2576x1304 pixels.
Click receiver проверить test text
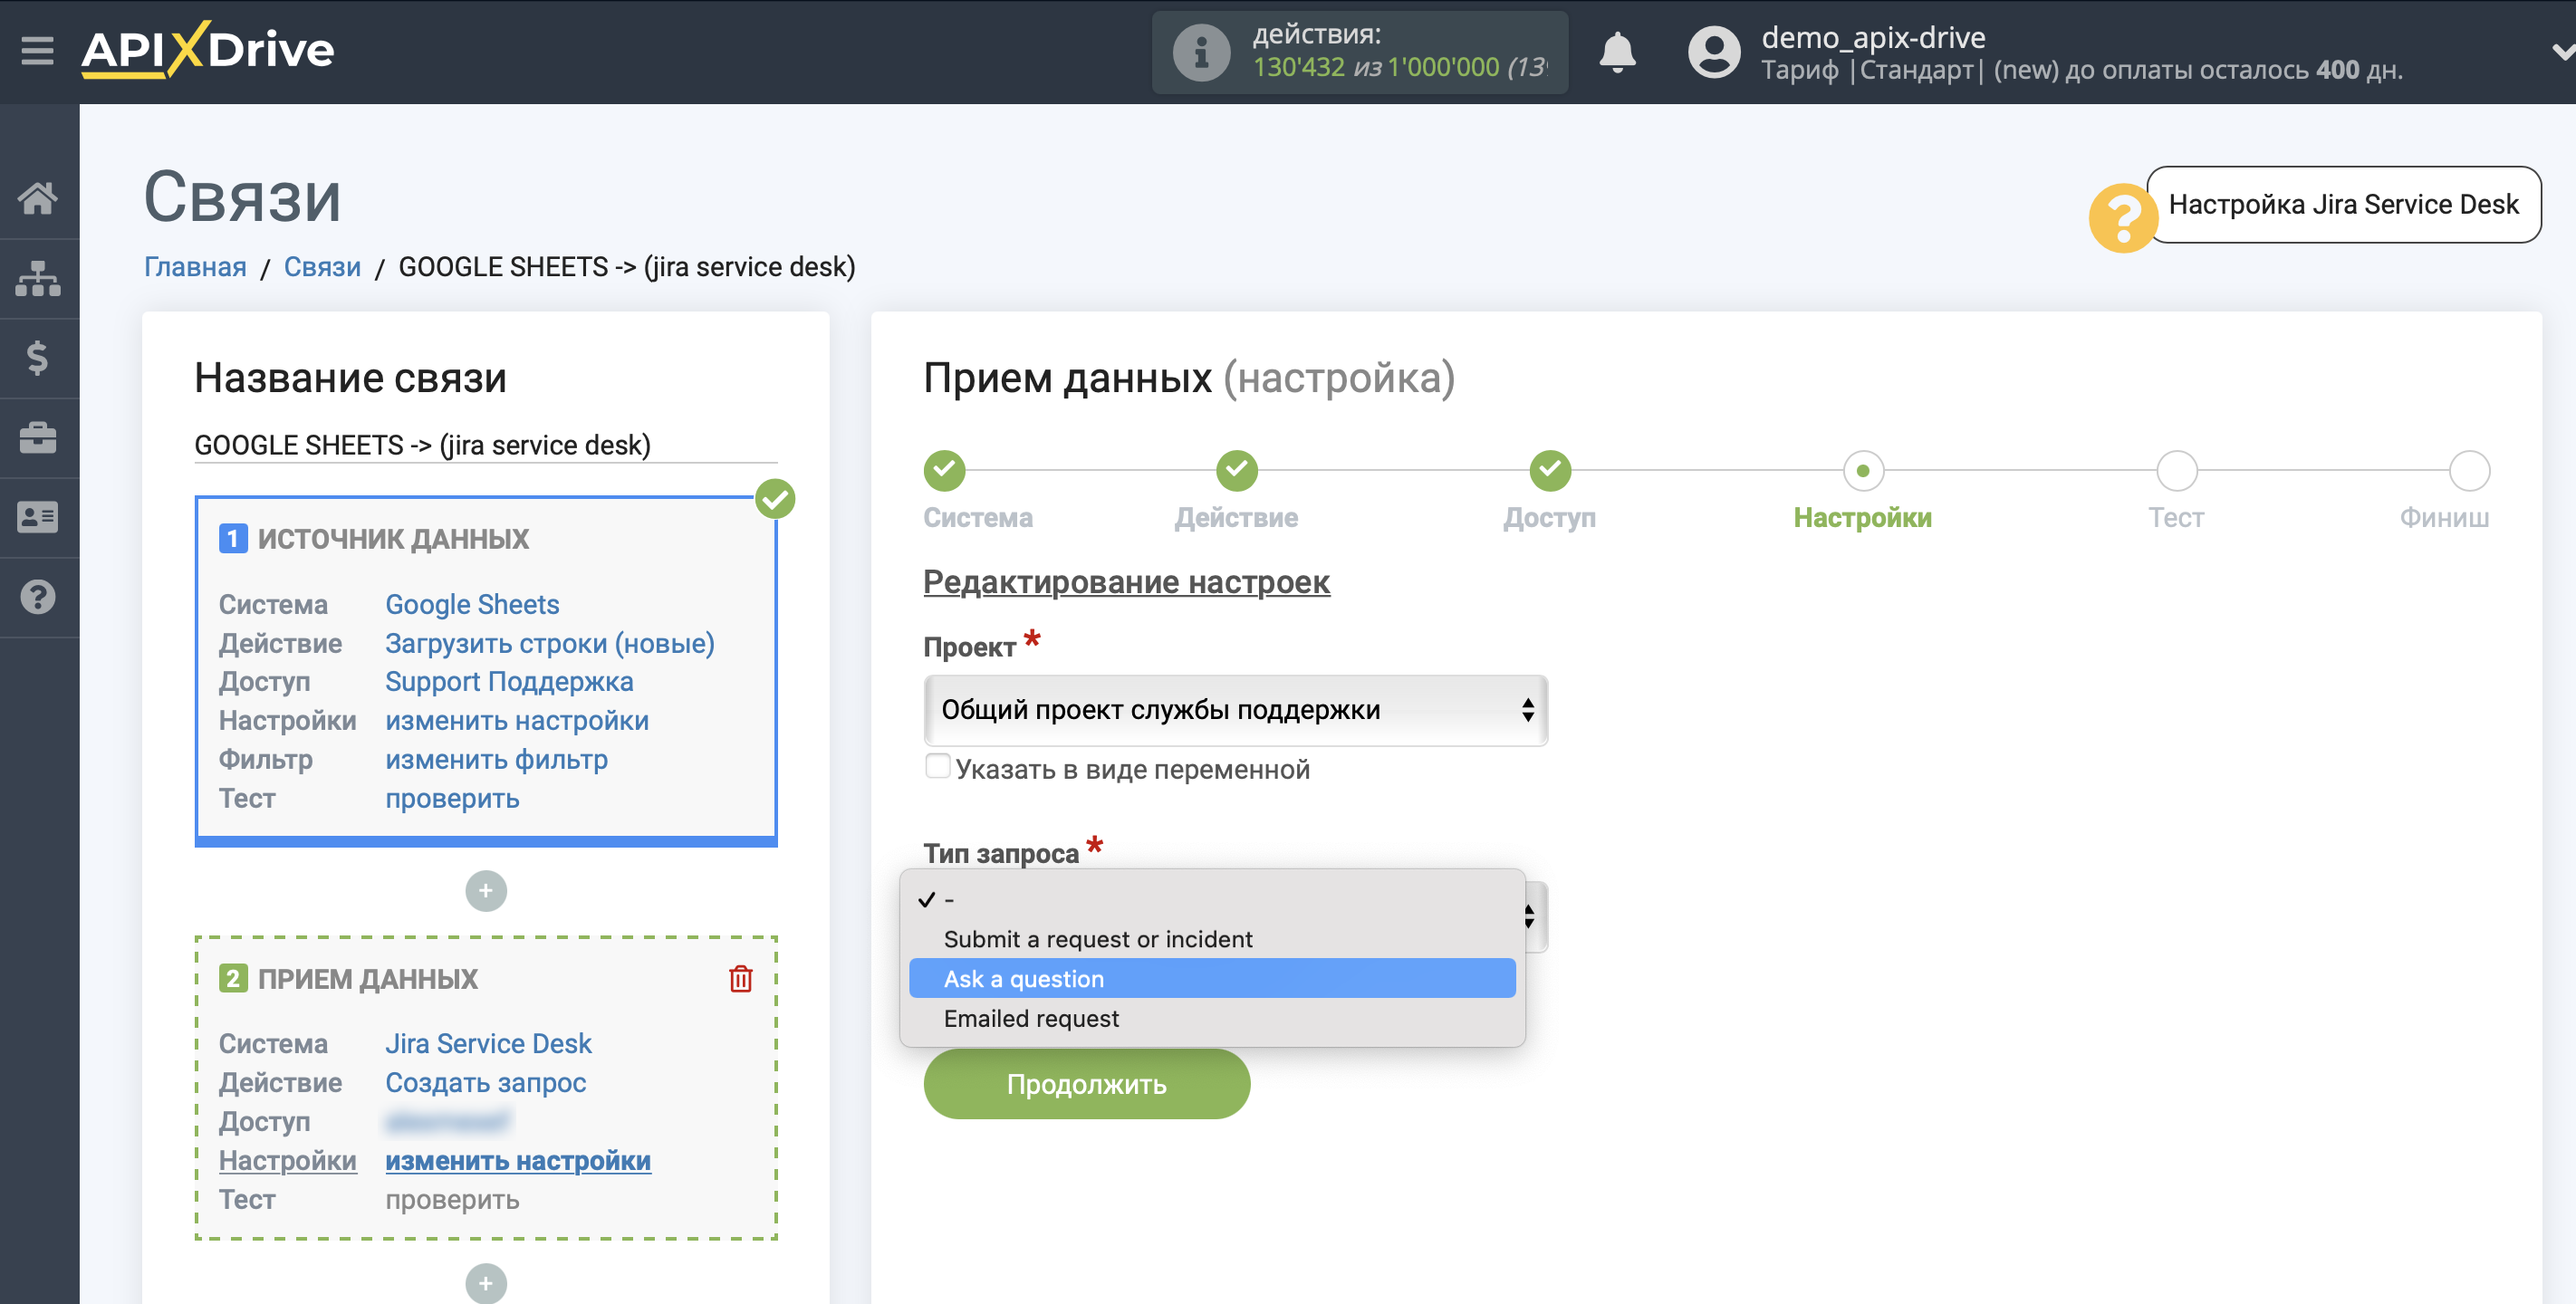[x=452, y=1200]
